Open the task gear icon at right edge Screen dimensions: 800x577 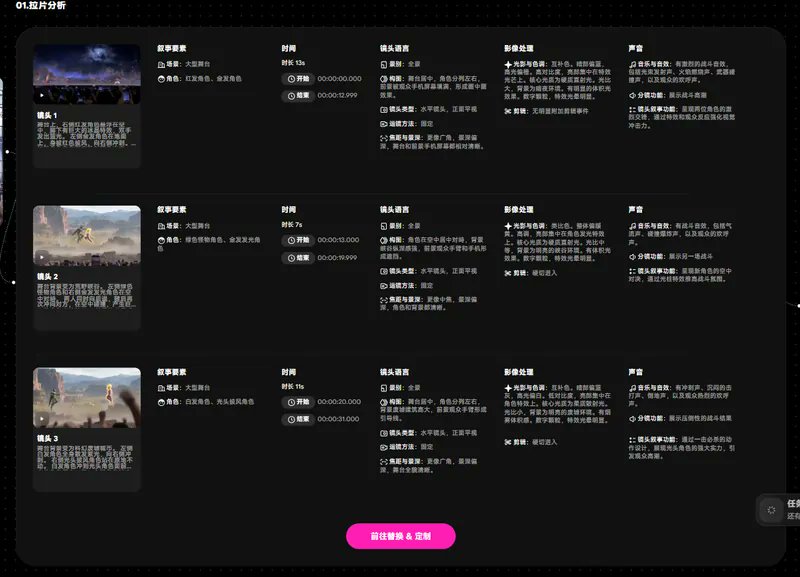tap(771, 510)
